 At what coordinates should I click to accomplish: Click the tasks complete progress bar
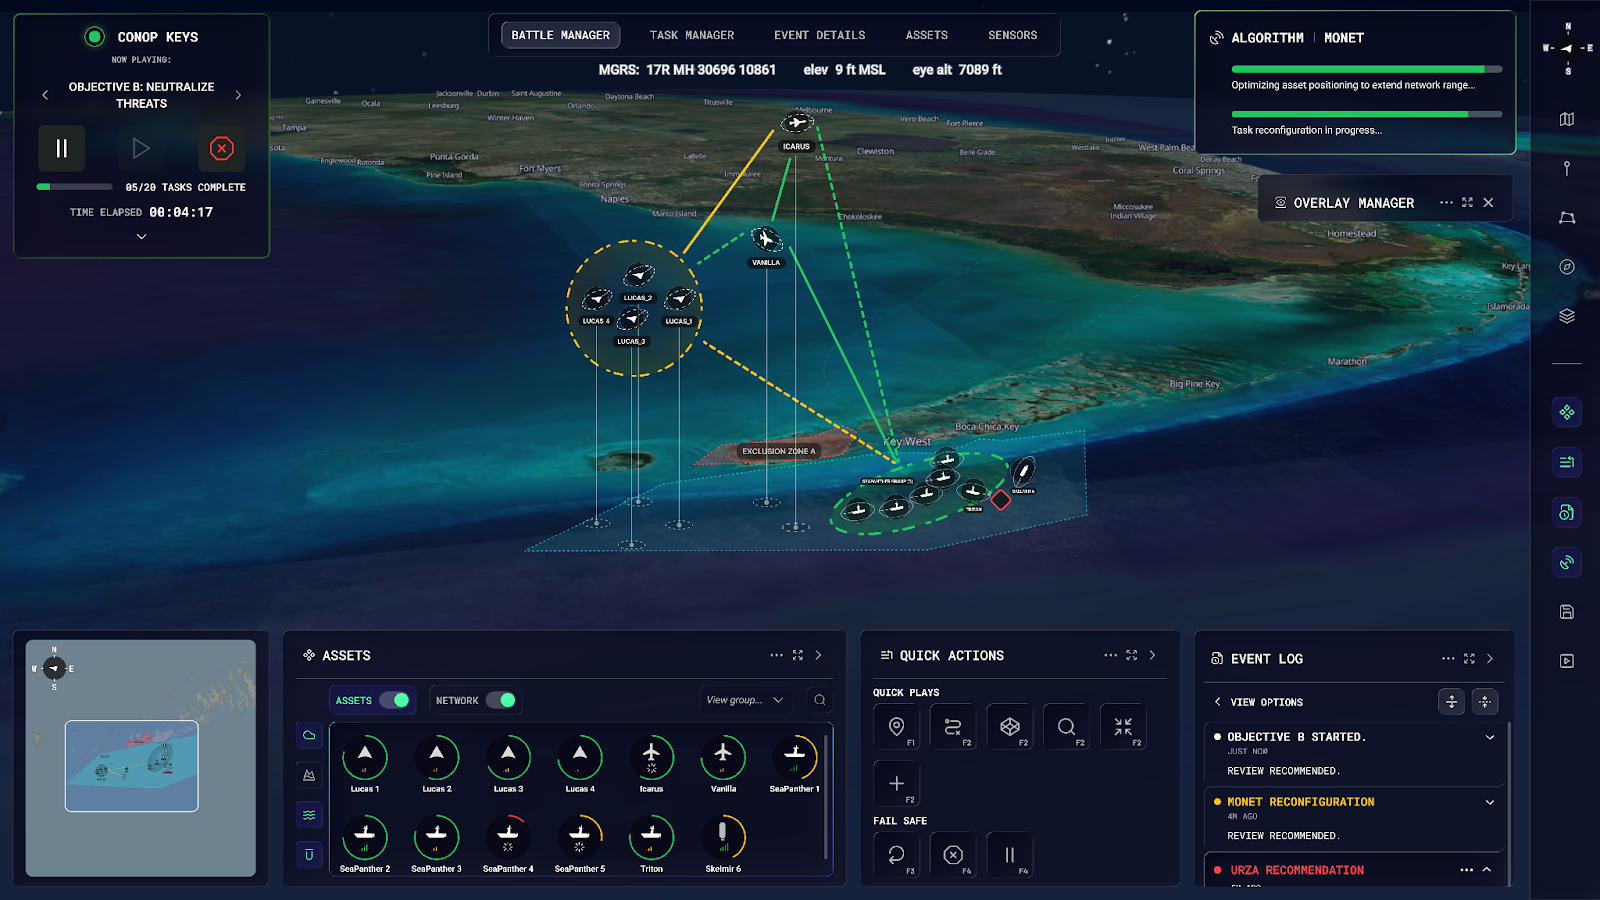pyautogui.click(x=74, y=187)
